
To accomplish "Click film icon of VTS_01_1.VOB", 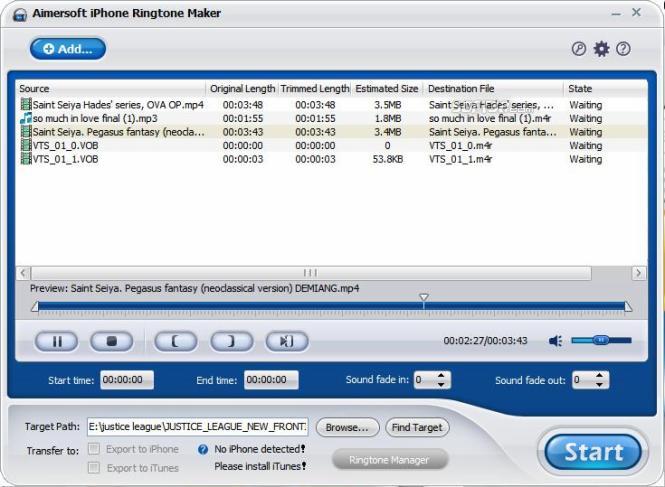I will (26, 159).
